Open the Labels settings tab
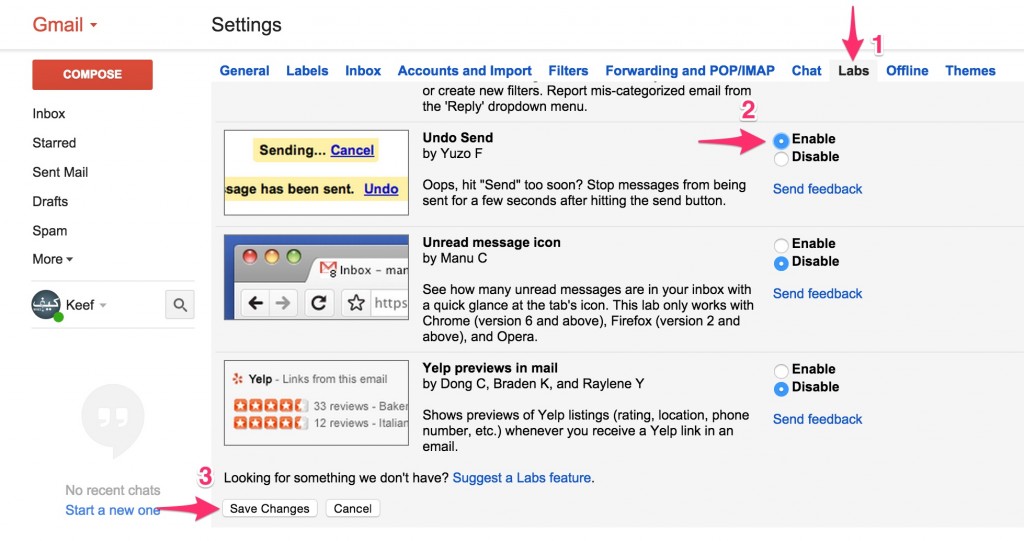Screen dimensions: 1024x541 pos(307,71)
